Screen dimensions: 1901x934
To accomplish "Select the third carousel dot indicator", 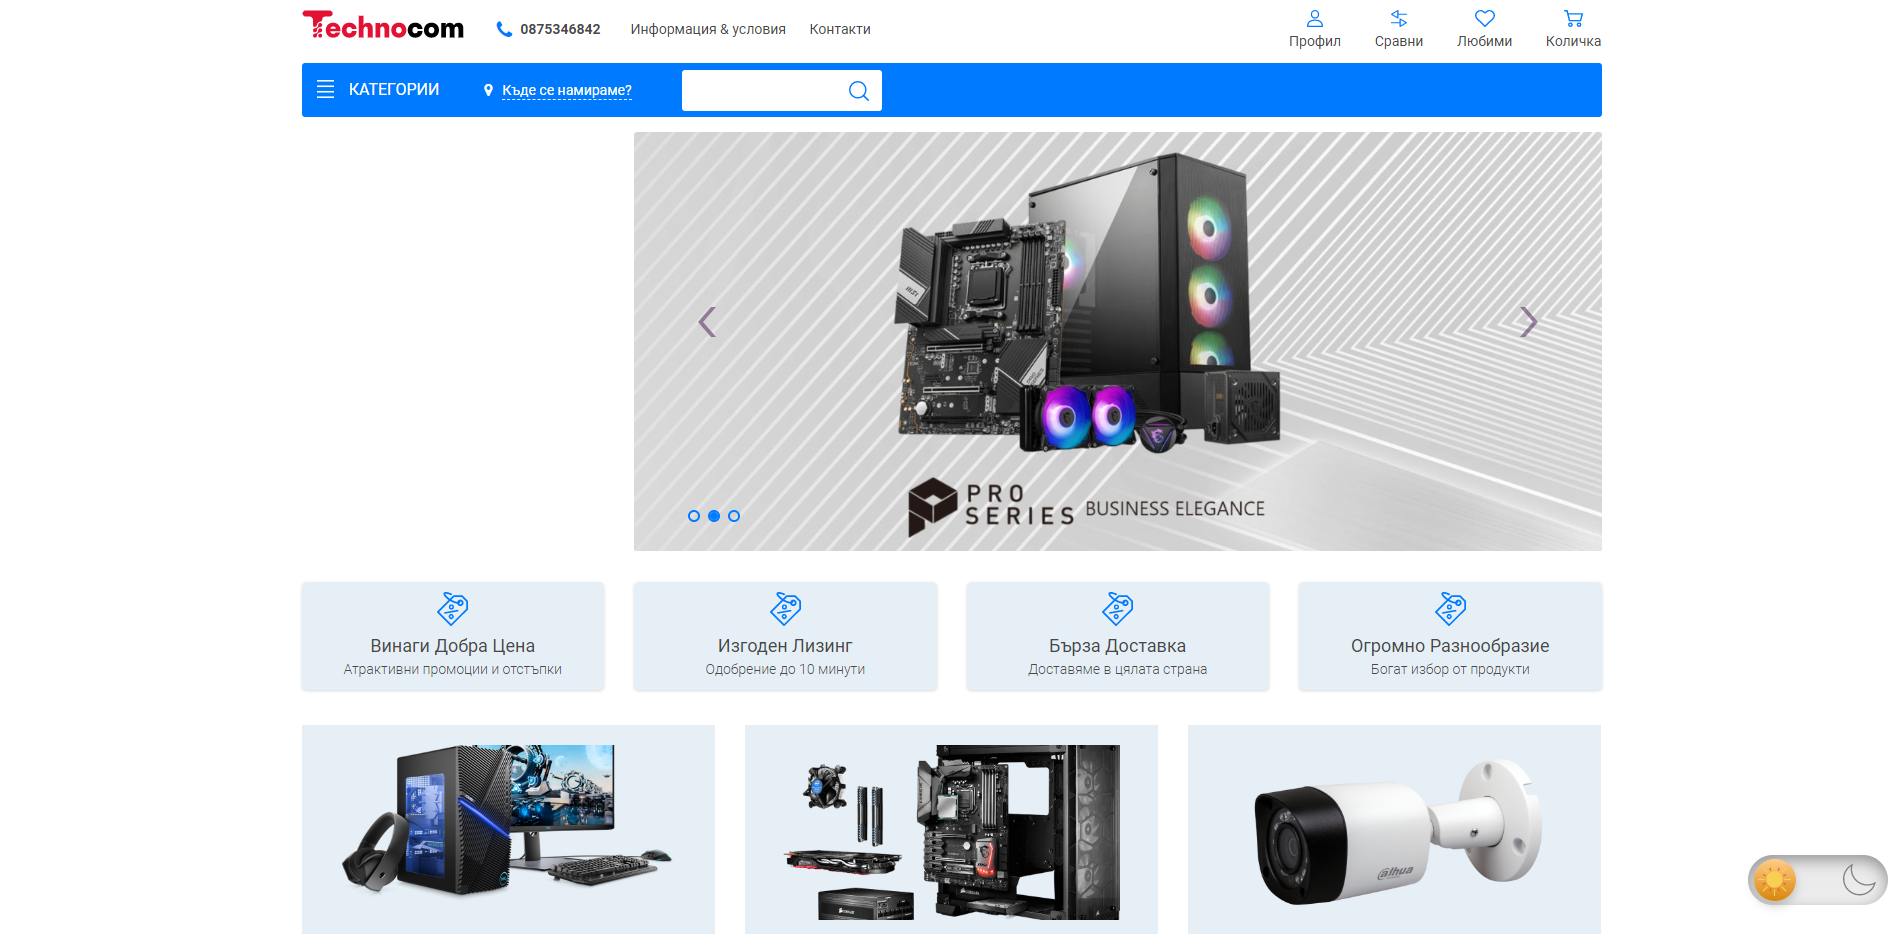I will (x=734, y=516).
